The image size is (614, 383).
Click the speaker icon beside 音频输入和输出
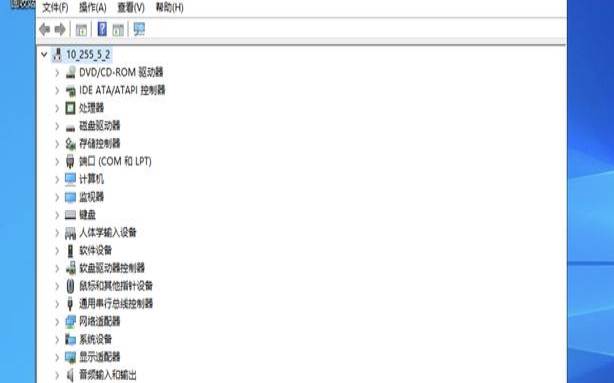[70, 375]
